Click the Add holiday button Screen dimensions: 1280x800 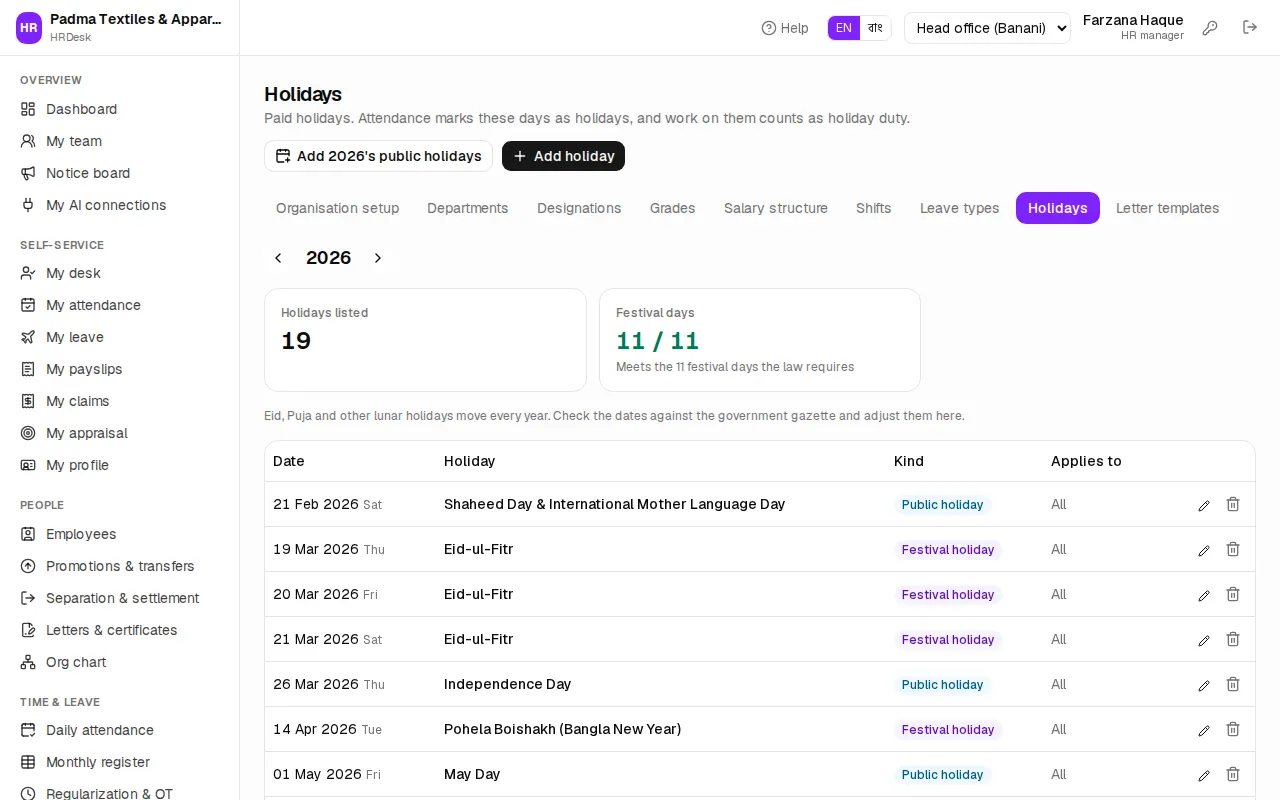tap(564, 156)
